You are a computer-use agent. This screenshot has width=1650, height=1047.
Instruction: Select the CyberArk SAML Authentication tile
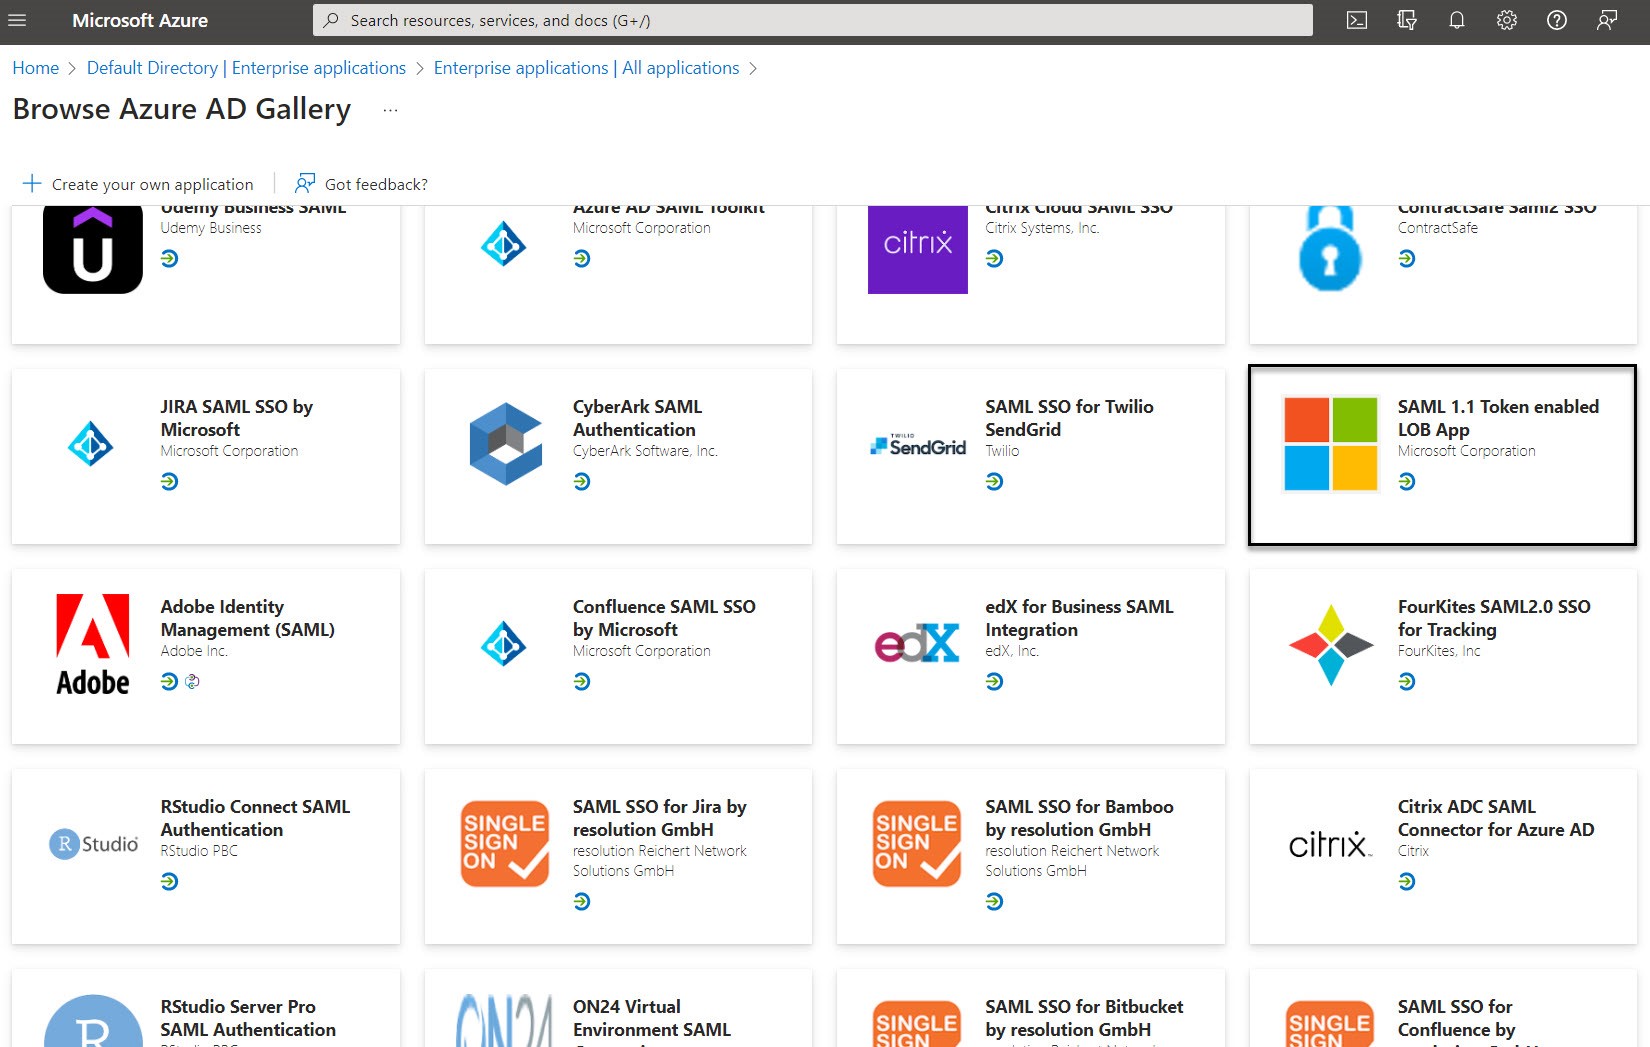click(618, 456)
